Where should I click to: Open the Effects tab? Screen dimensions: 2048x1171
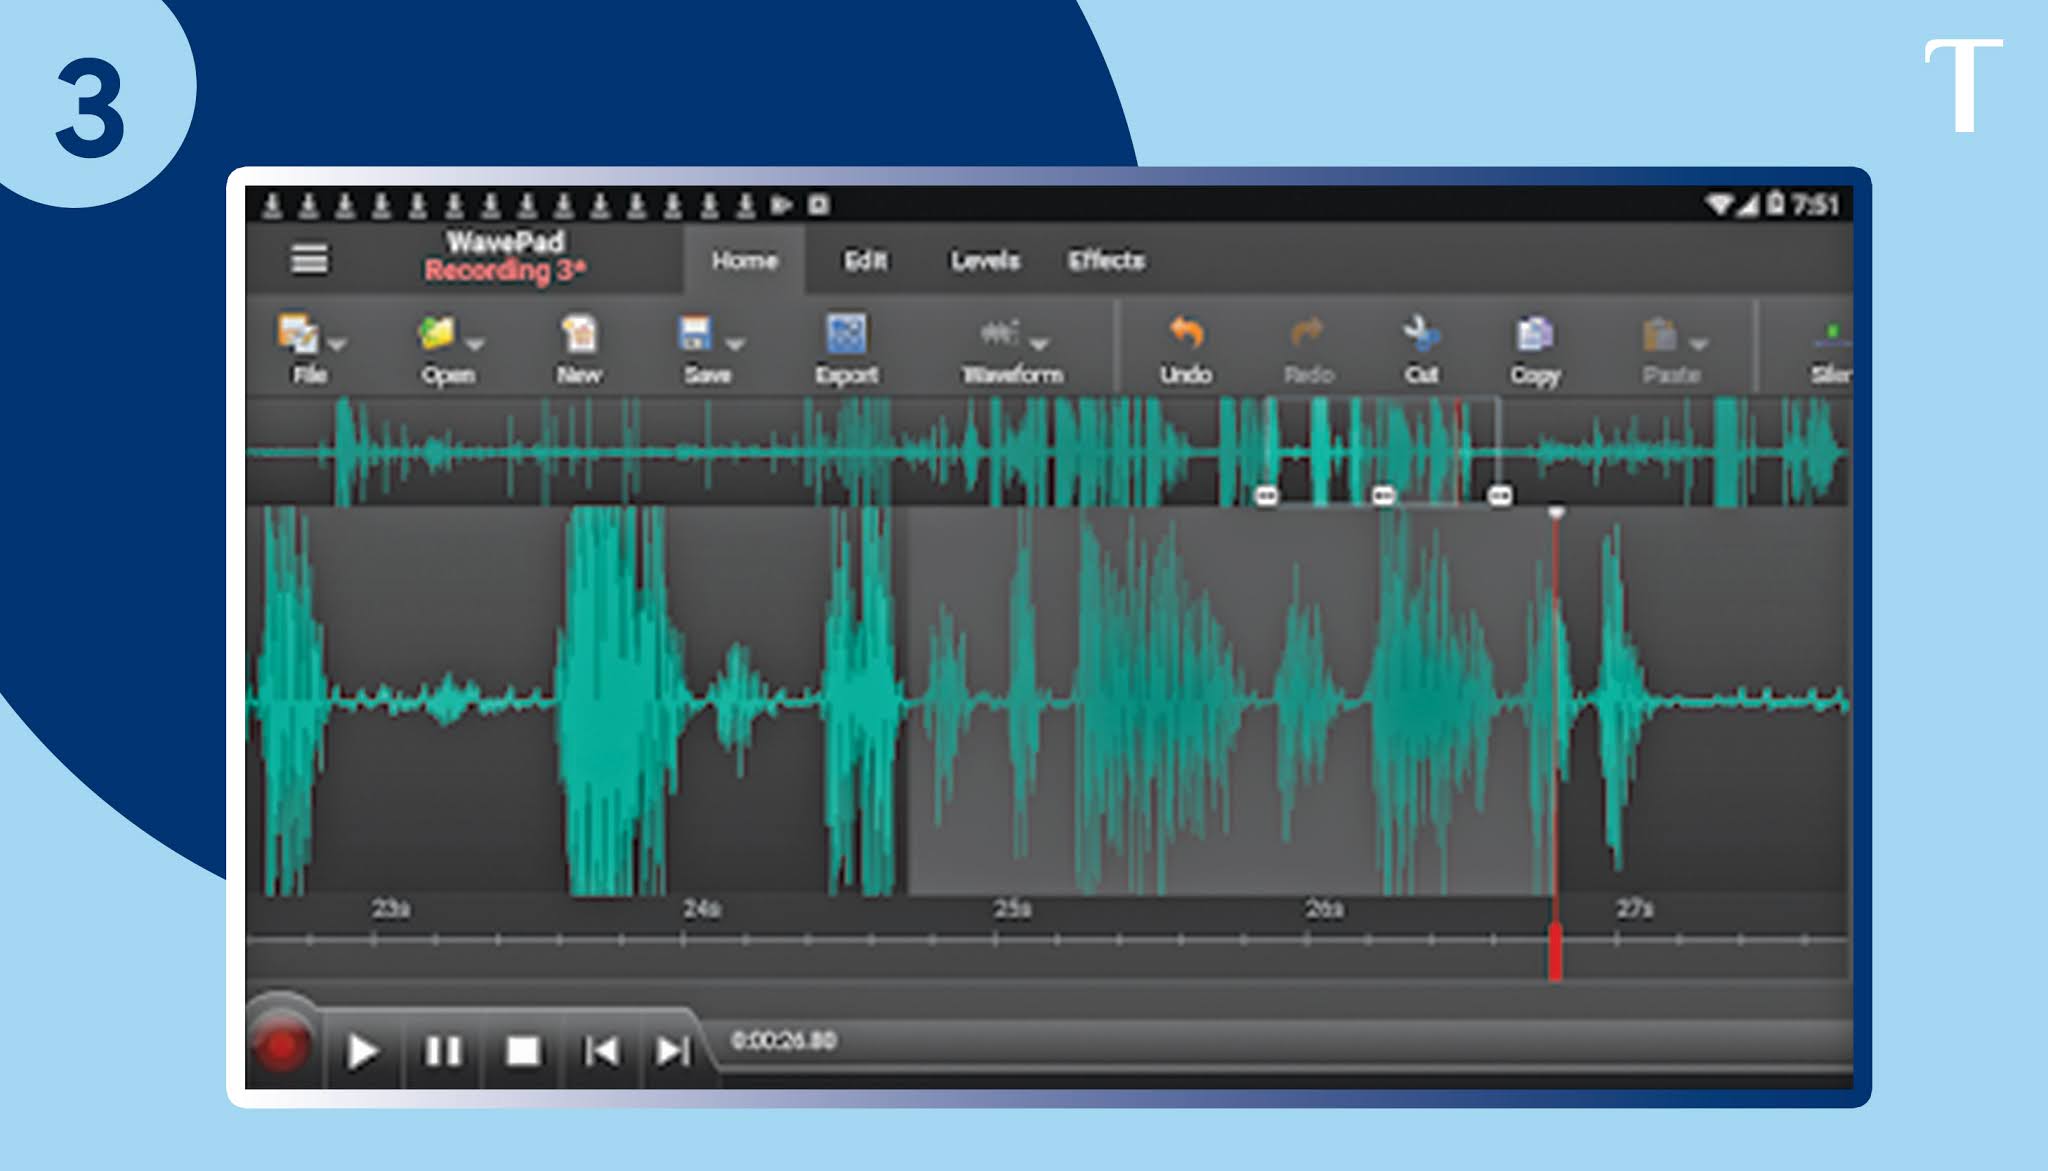(1106, 260)
